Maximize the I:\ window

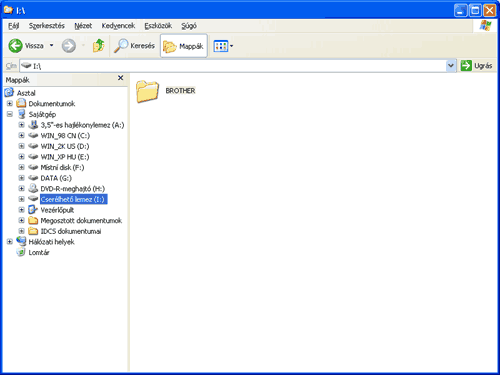475,10
